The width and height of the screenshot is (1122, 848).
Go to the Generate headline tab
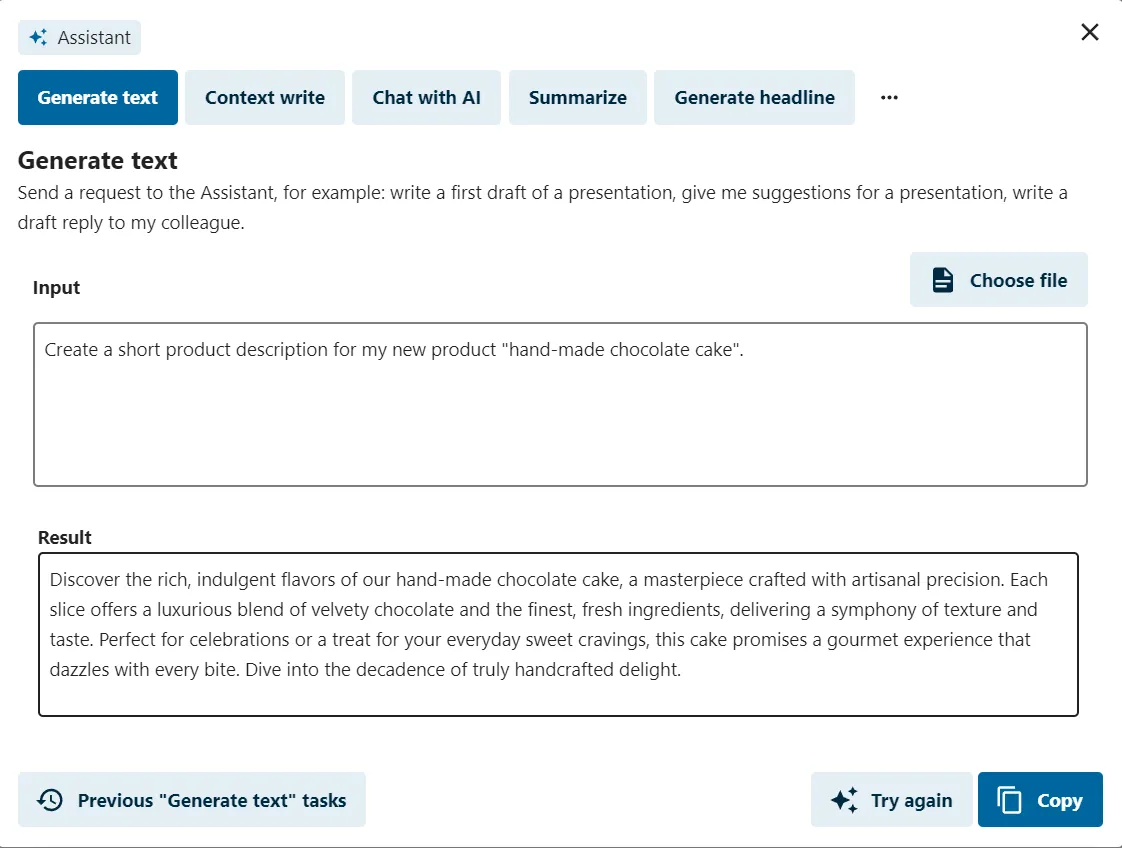pos(754,97)
